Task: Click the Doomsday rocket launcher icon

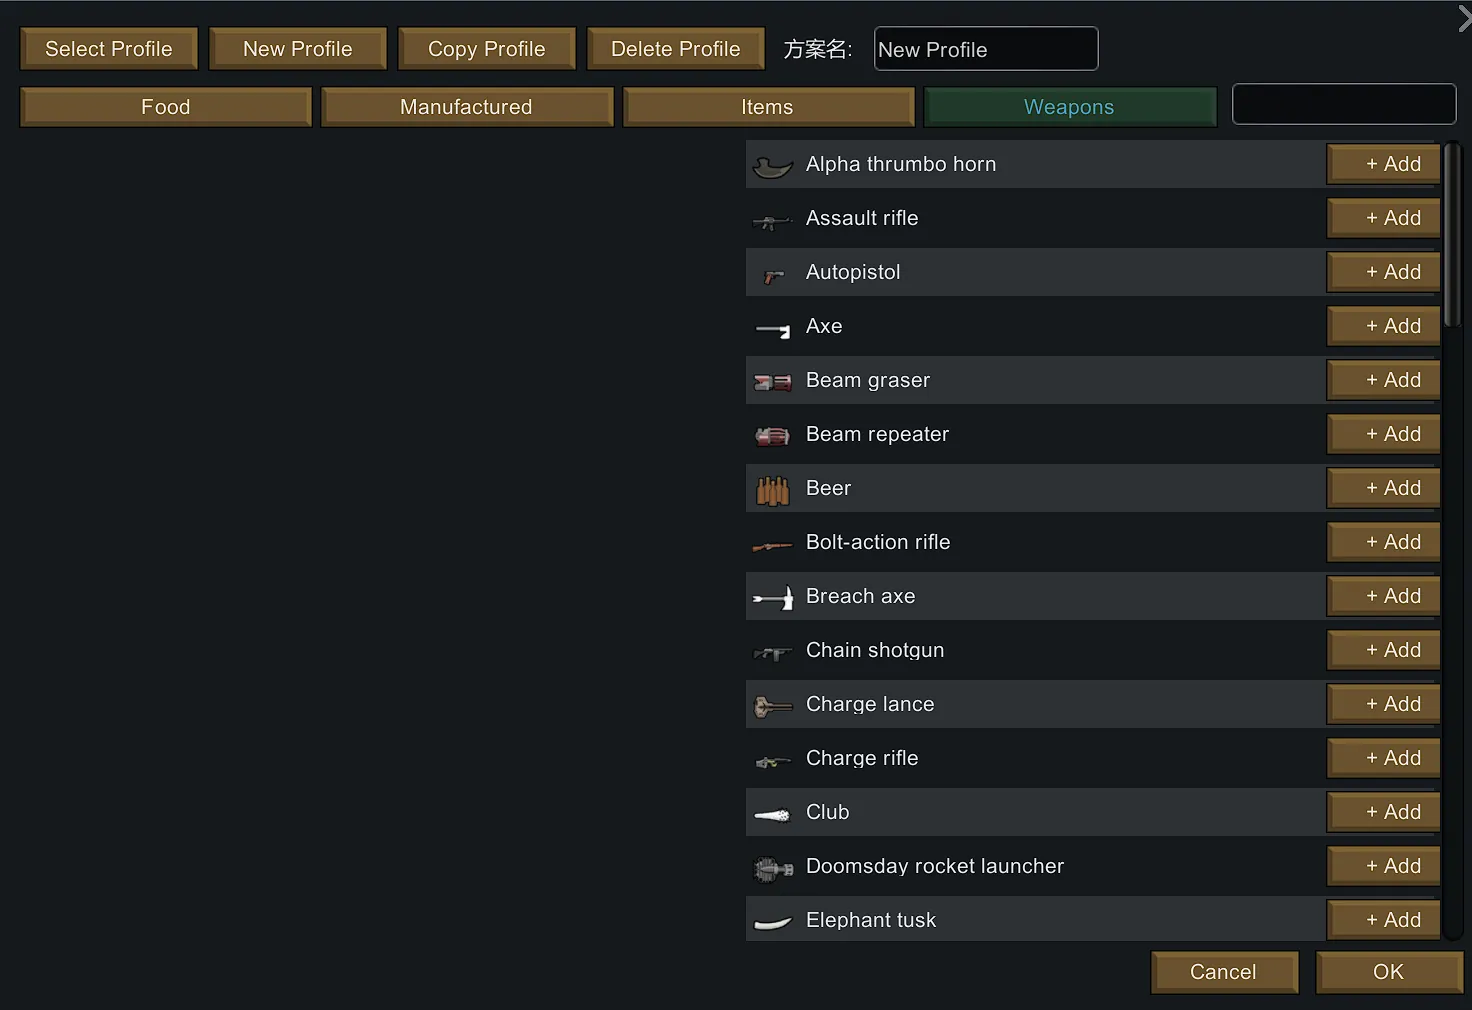Action: 772,868
